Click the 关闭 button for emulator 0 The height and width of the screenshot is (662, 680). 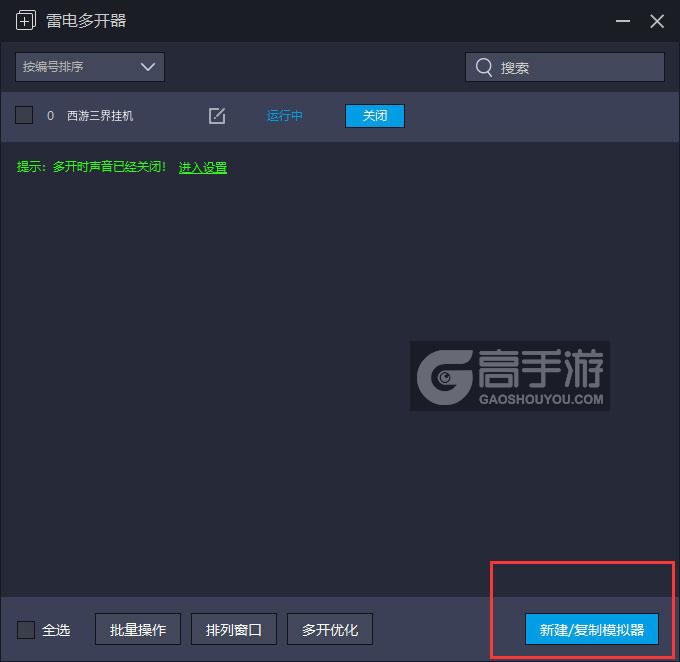coord(375,116)
